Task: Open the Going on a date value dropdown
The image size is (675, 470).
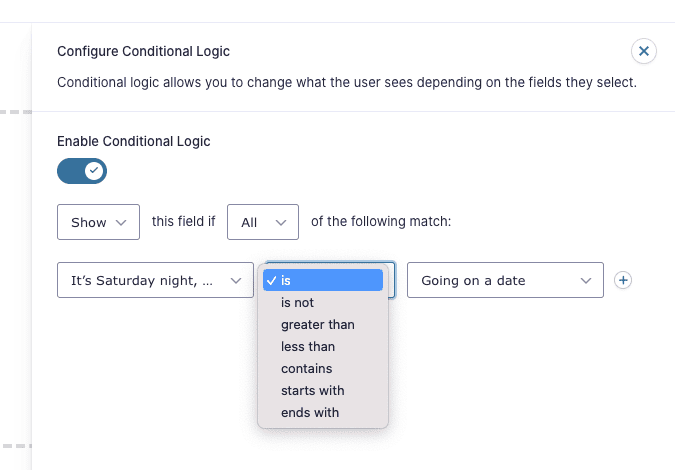Action: pos(505,280)
